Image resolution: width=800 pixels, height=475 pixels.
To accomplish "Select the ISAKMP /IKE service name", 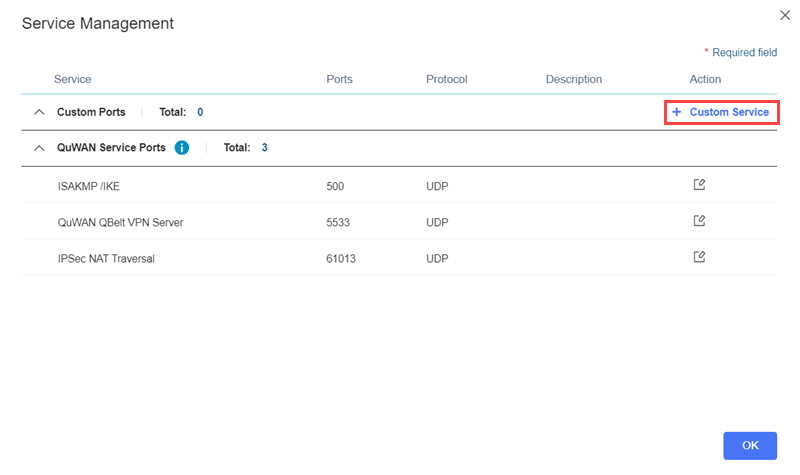I will pos(90,186).
